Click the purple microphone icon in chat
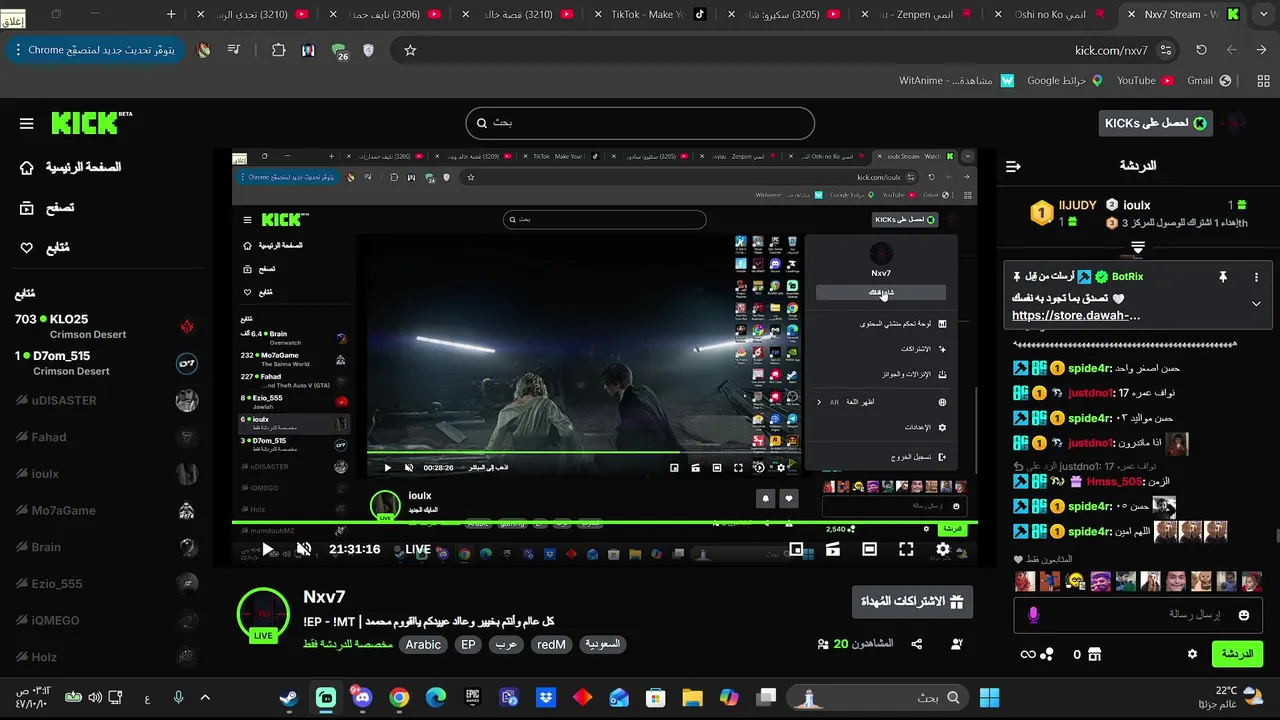 click(x=1033, y=615)
